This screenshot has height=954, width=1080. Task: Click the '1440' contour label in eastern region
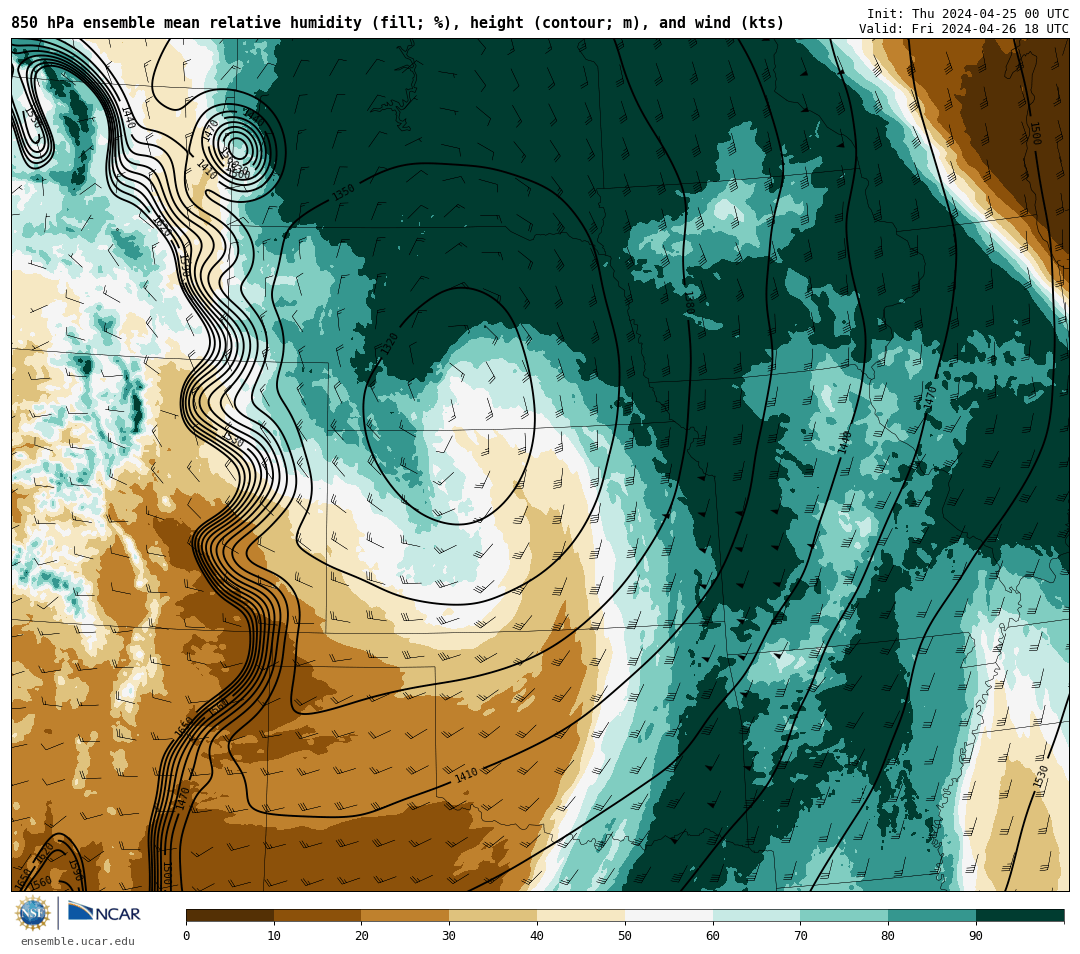pos(844,443)
